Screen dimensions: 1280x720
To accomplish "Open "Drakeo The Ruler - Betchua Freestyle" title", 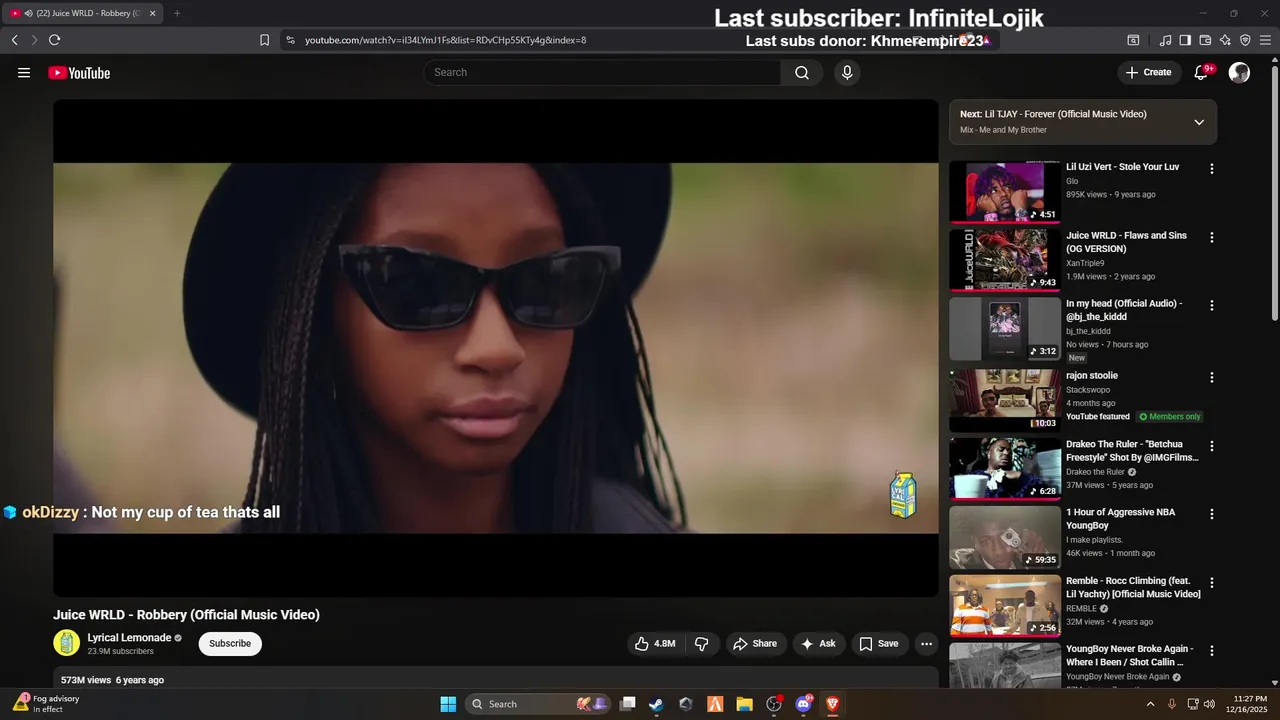I will pos(1132,451).
